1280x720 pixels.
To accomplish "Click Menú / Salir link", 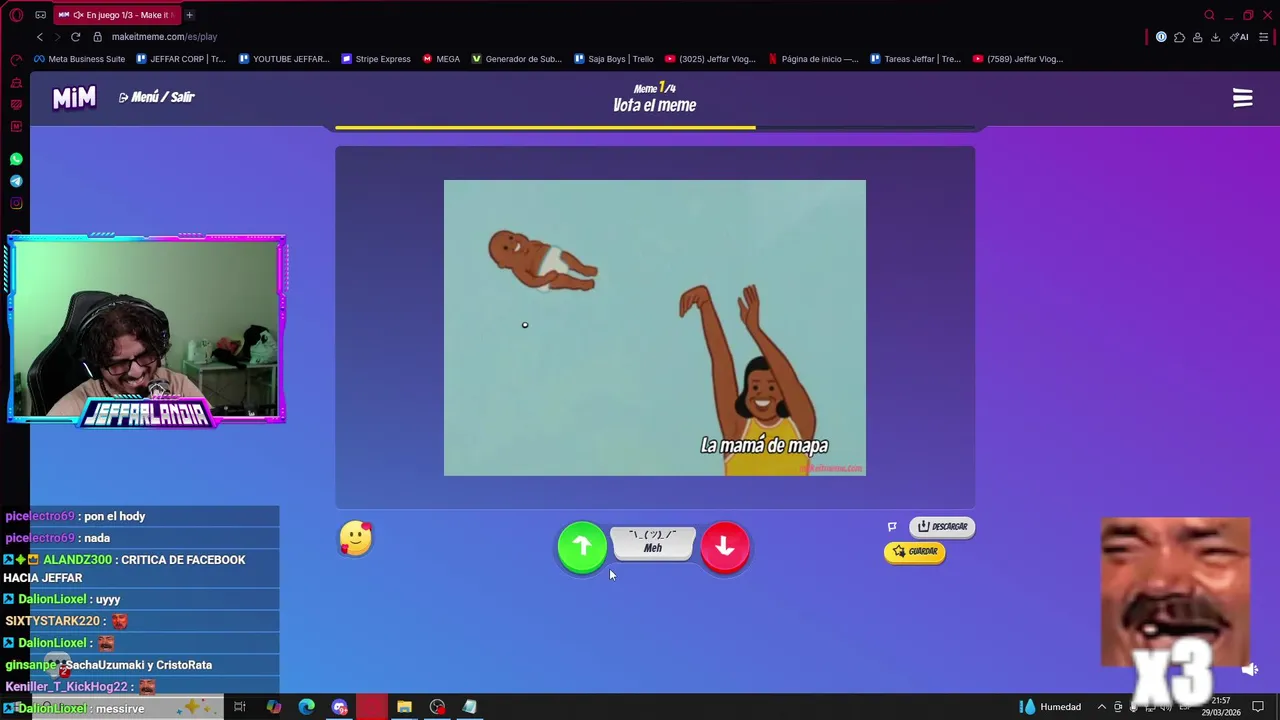I will [156, 97].
